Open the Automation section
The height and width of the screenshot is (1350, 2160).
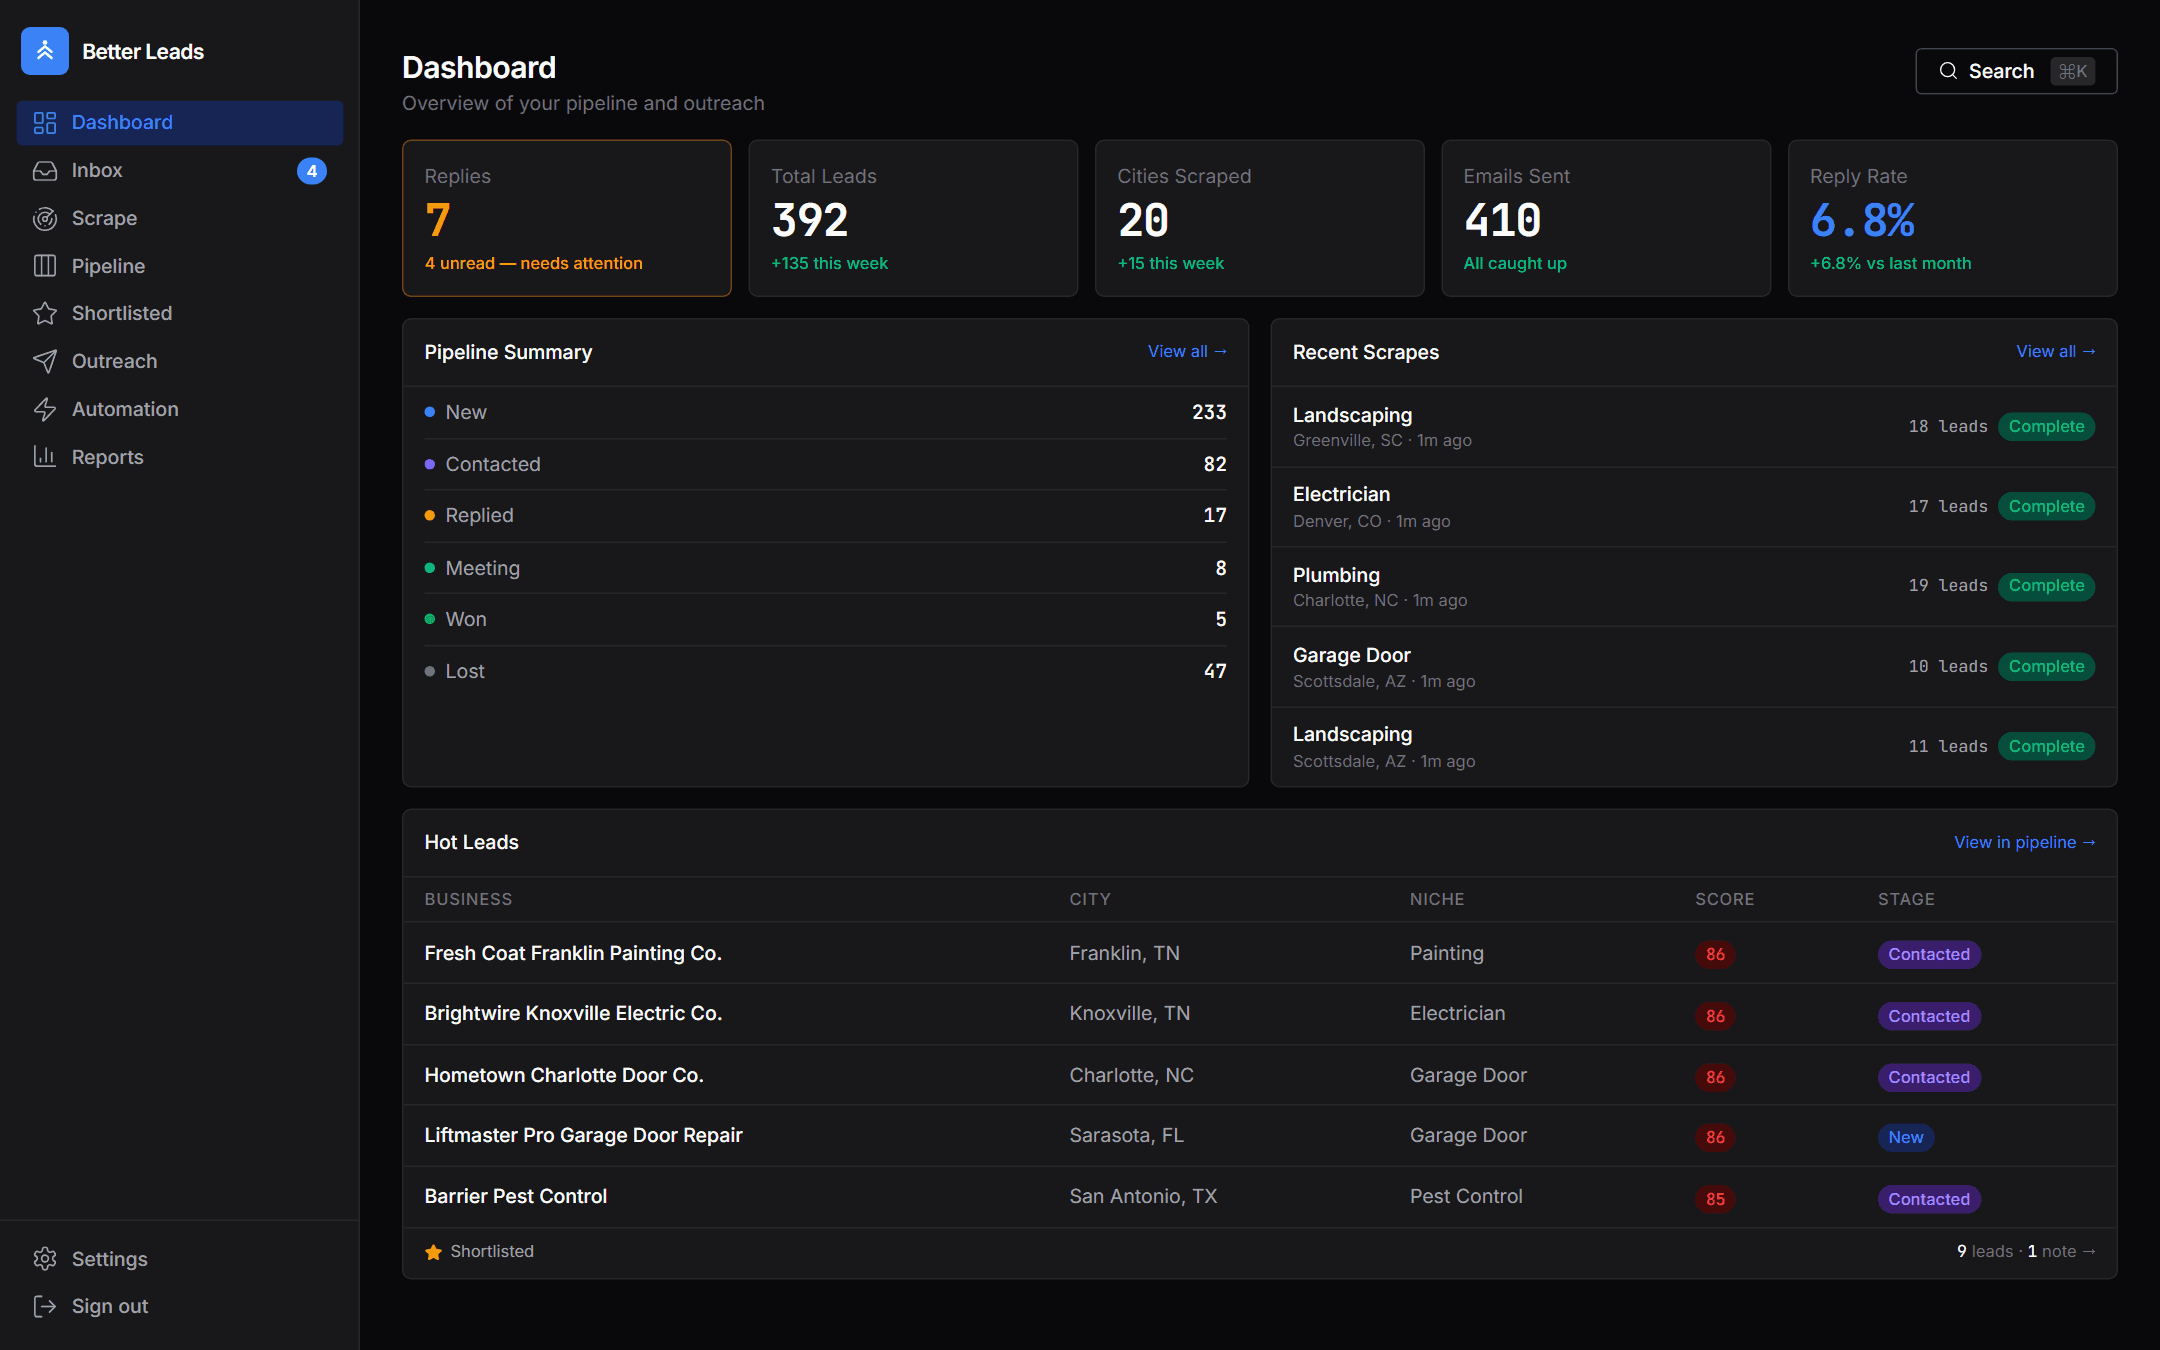[180, 409]
